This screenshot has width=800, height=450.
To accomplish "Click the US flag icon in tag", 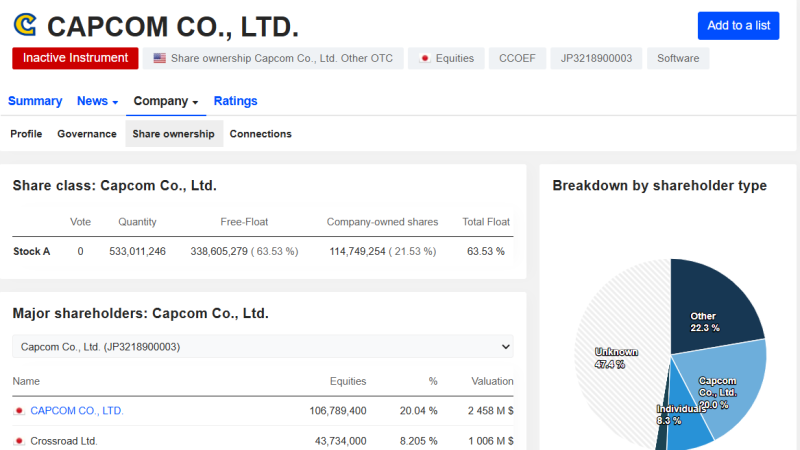I will [160, 58].
